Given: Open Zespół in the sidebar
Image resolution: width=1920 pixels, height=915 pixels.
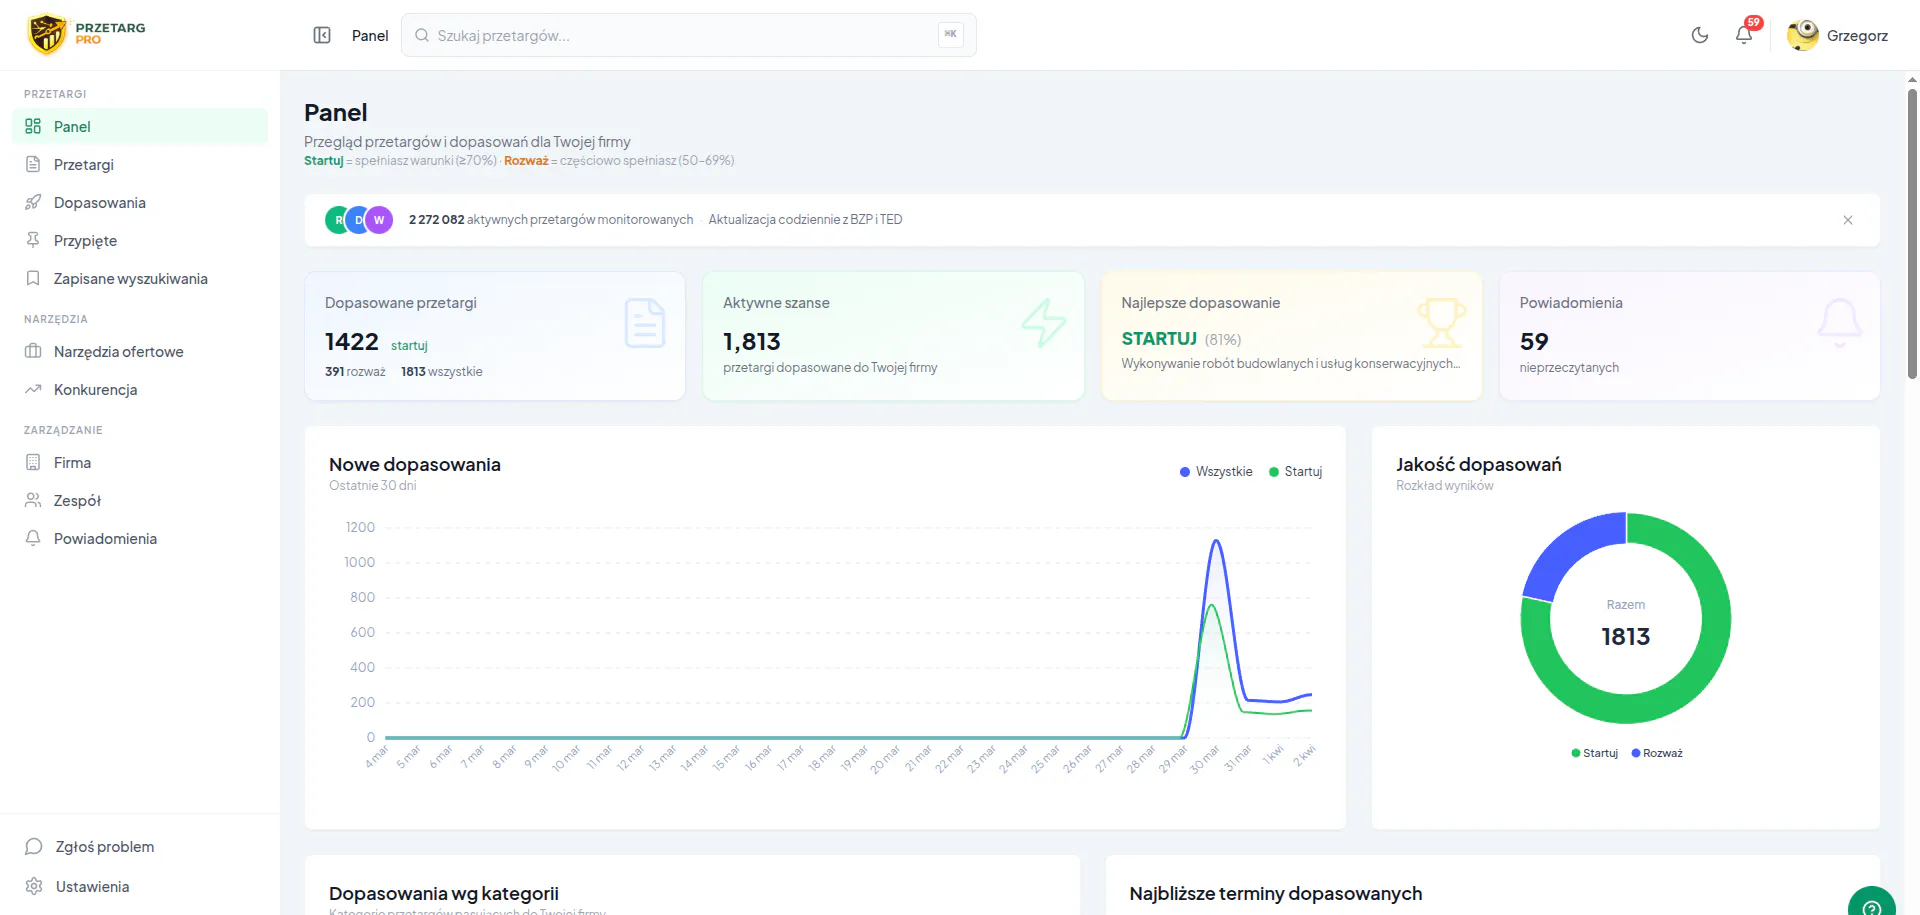Looking at the screenshot, I should [140, 500].
